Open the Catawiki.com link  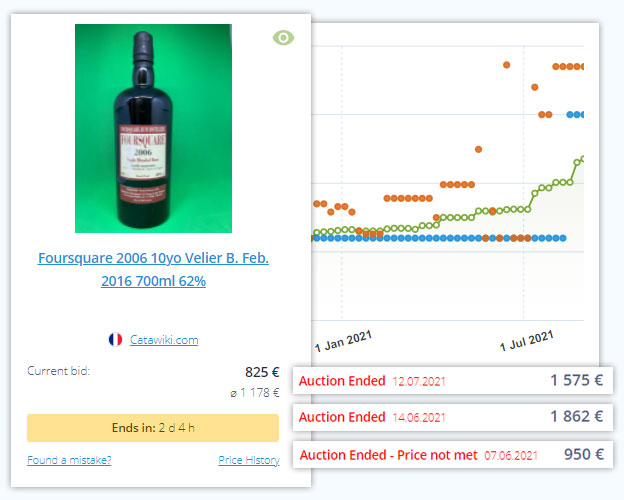pos(164,340)
